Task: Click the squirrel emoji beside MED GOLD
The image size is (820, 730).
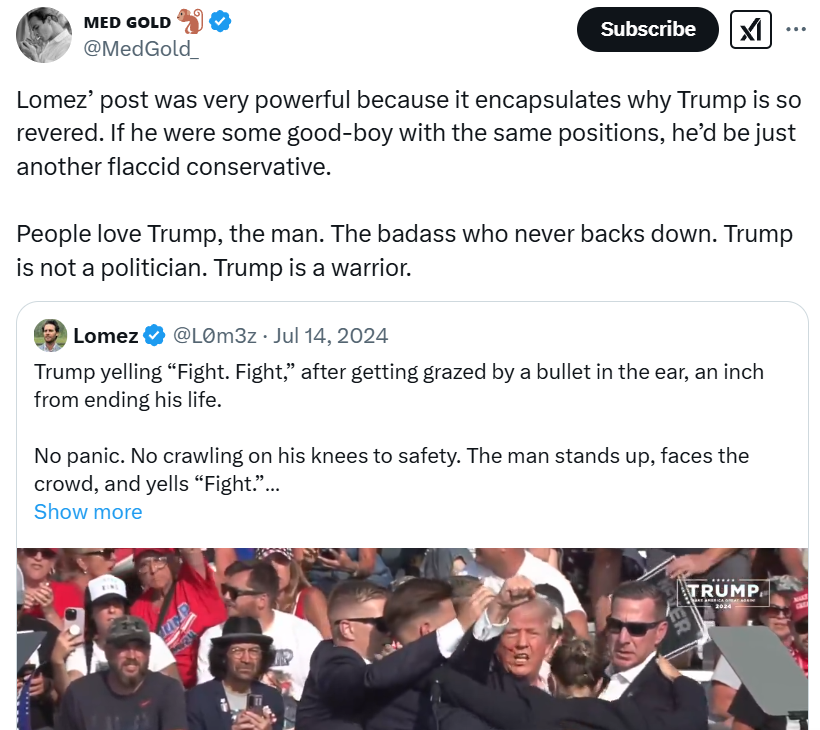Action: pyautogui.click(x=192, y=20)
